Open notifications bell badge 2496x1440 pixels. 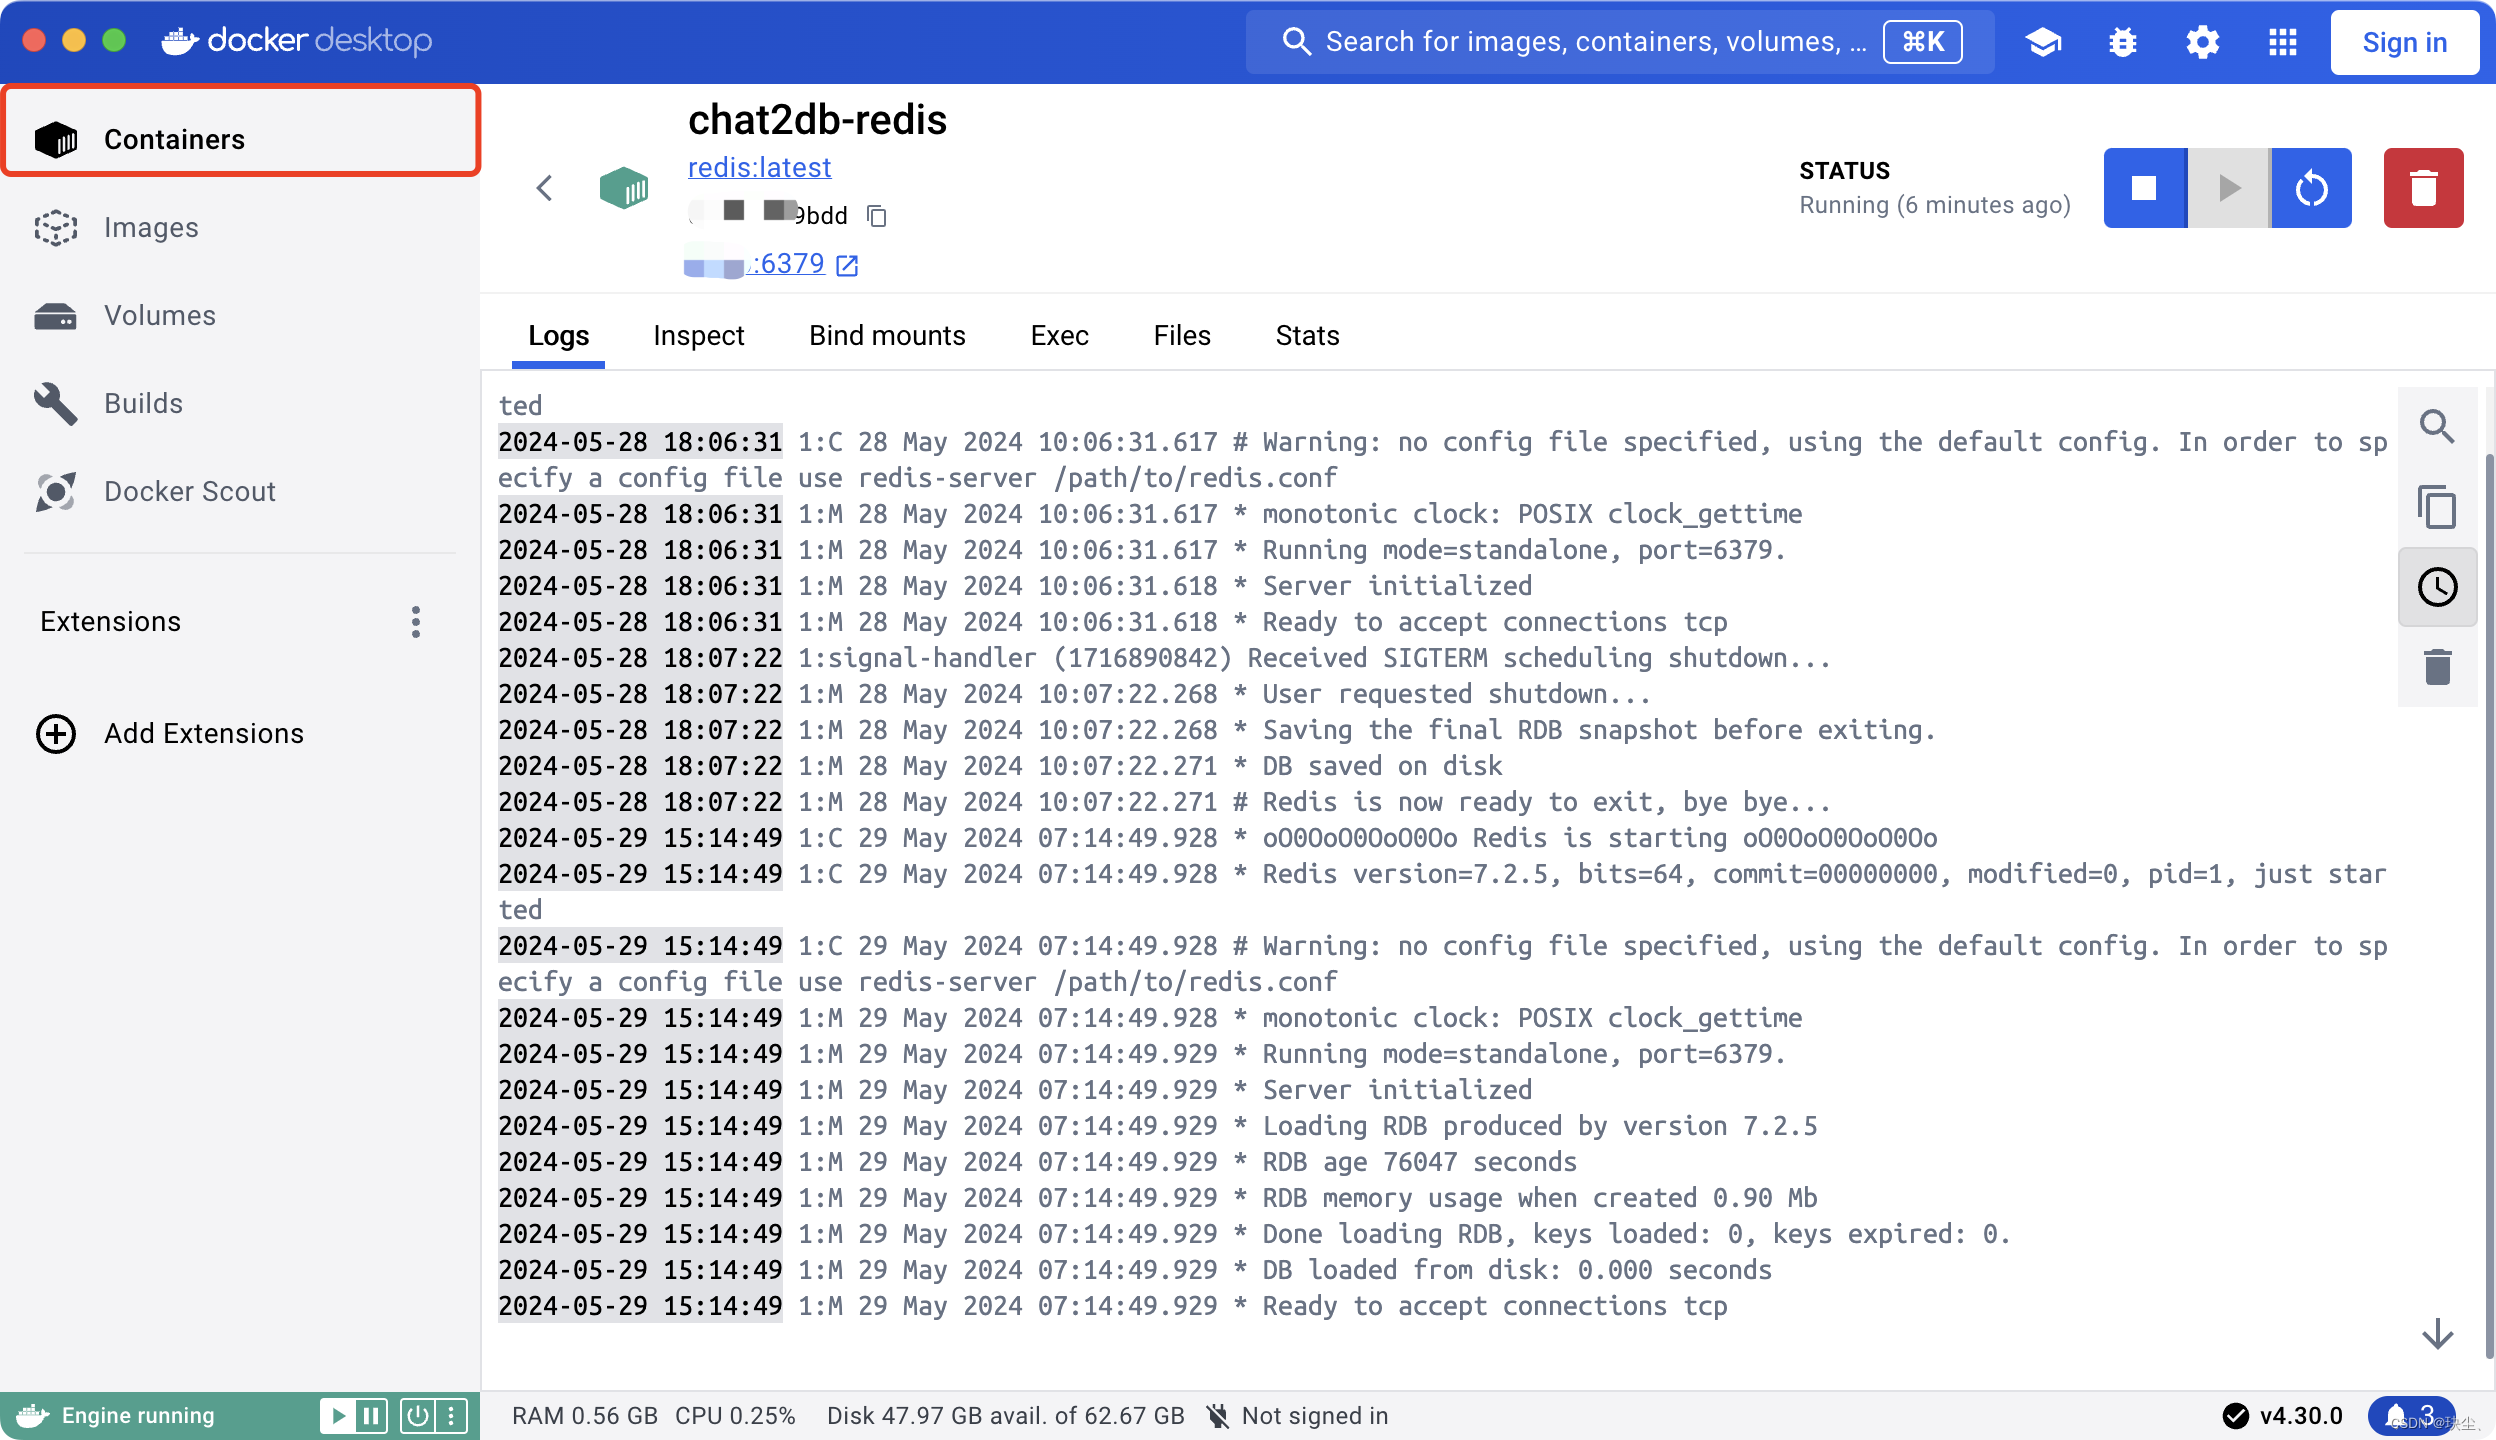tap(2410, 1416)
